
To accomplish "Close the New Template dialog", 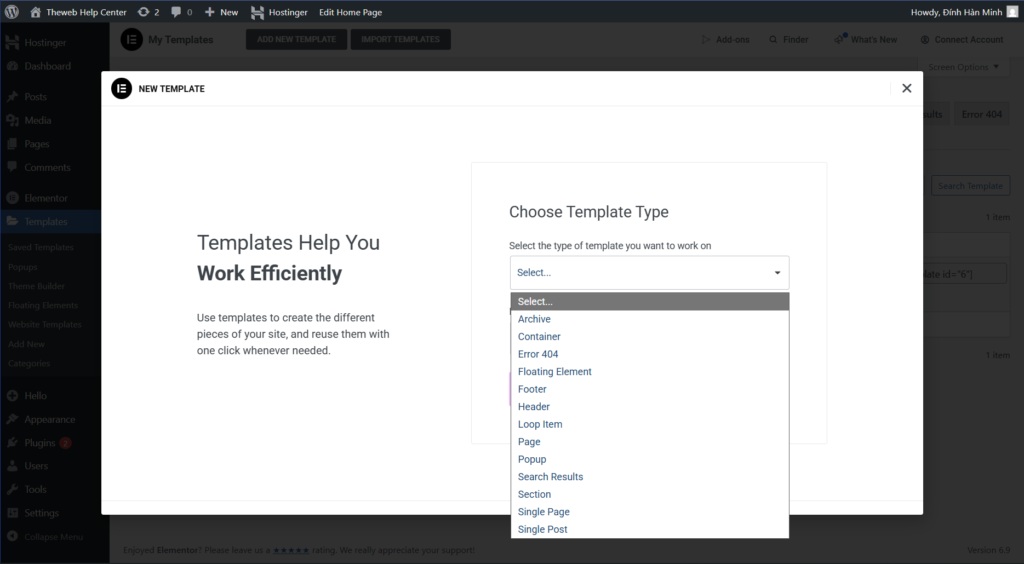I will (x=906, y=88).
